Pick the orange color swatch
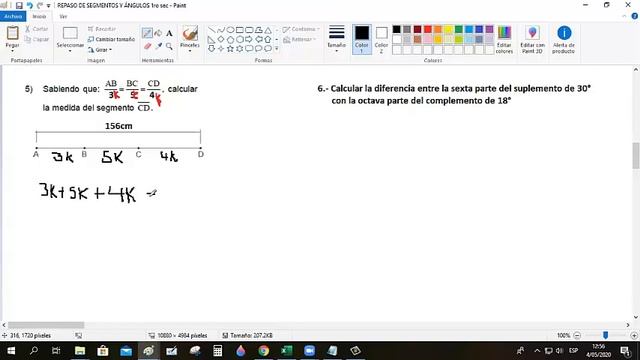Screen dimensions: 640x360 pyautogui.click(x=438, y=29)
